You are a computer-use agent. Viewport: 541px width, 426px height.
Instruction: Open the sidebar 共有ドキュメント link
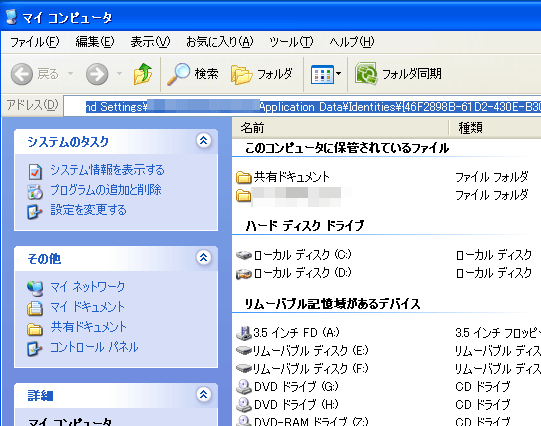click(89, 327)
